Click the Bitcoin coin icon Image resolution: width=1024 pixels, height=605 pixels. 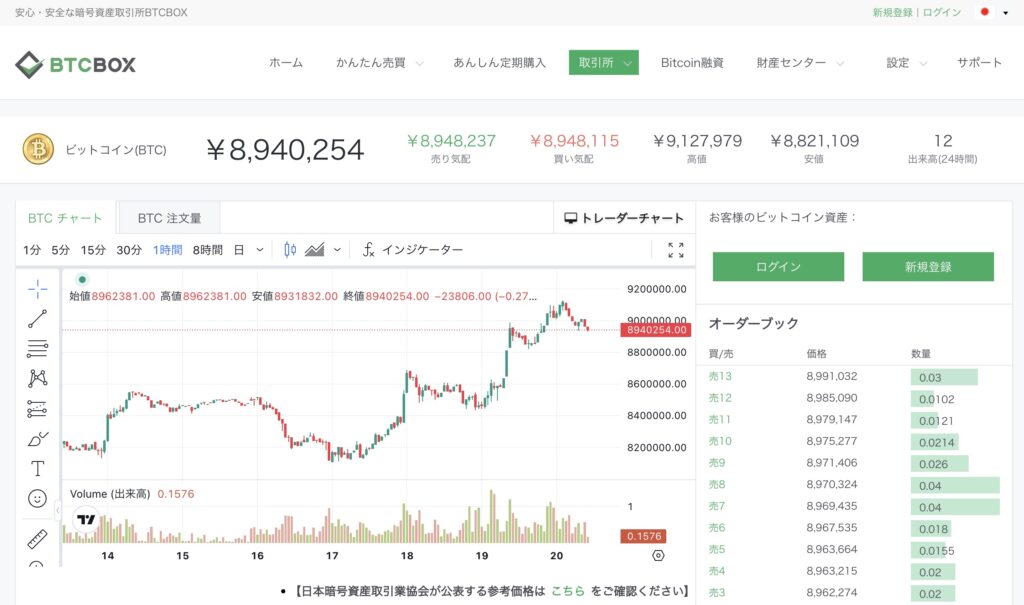pyautogui.click(x=39, y=150)
